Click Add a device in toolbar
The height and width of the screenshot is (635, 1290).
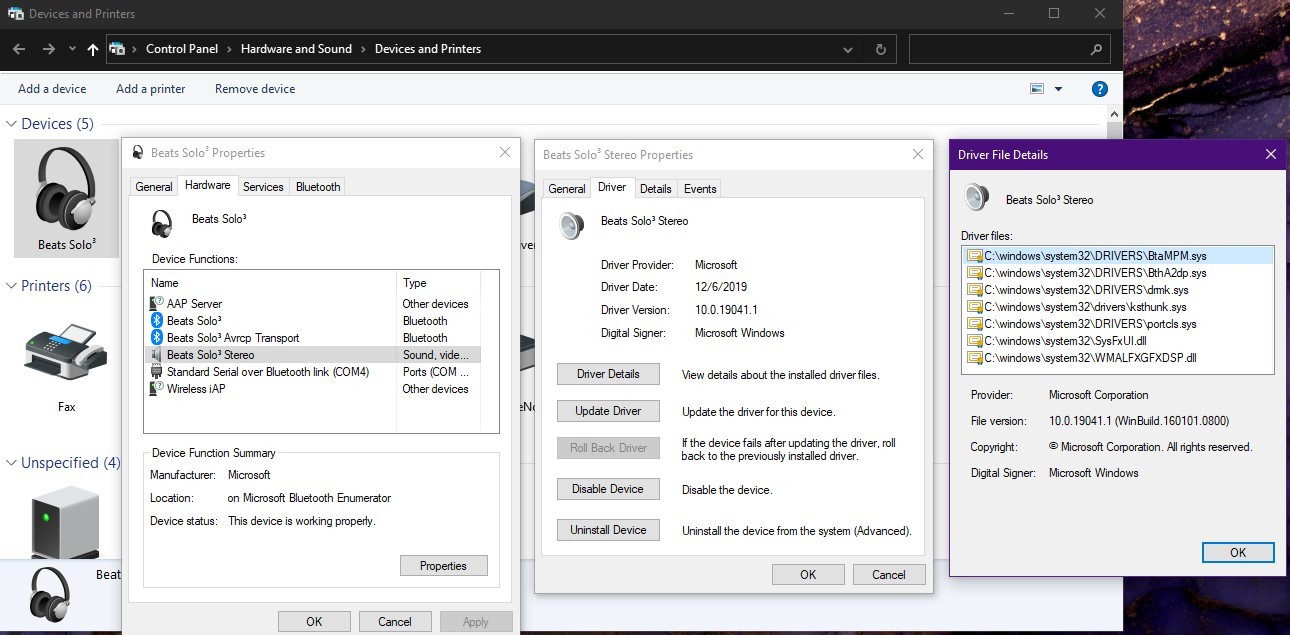(52, 89)
